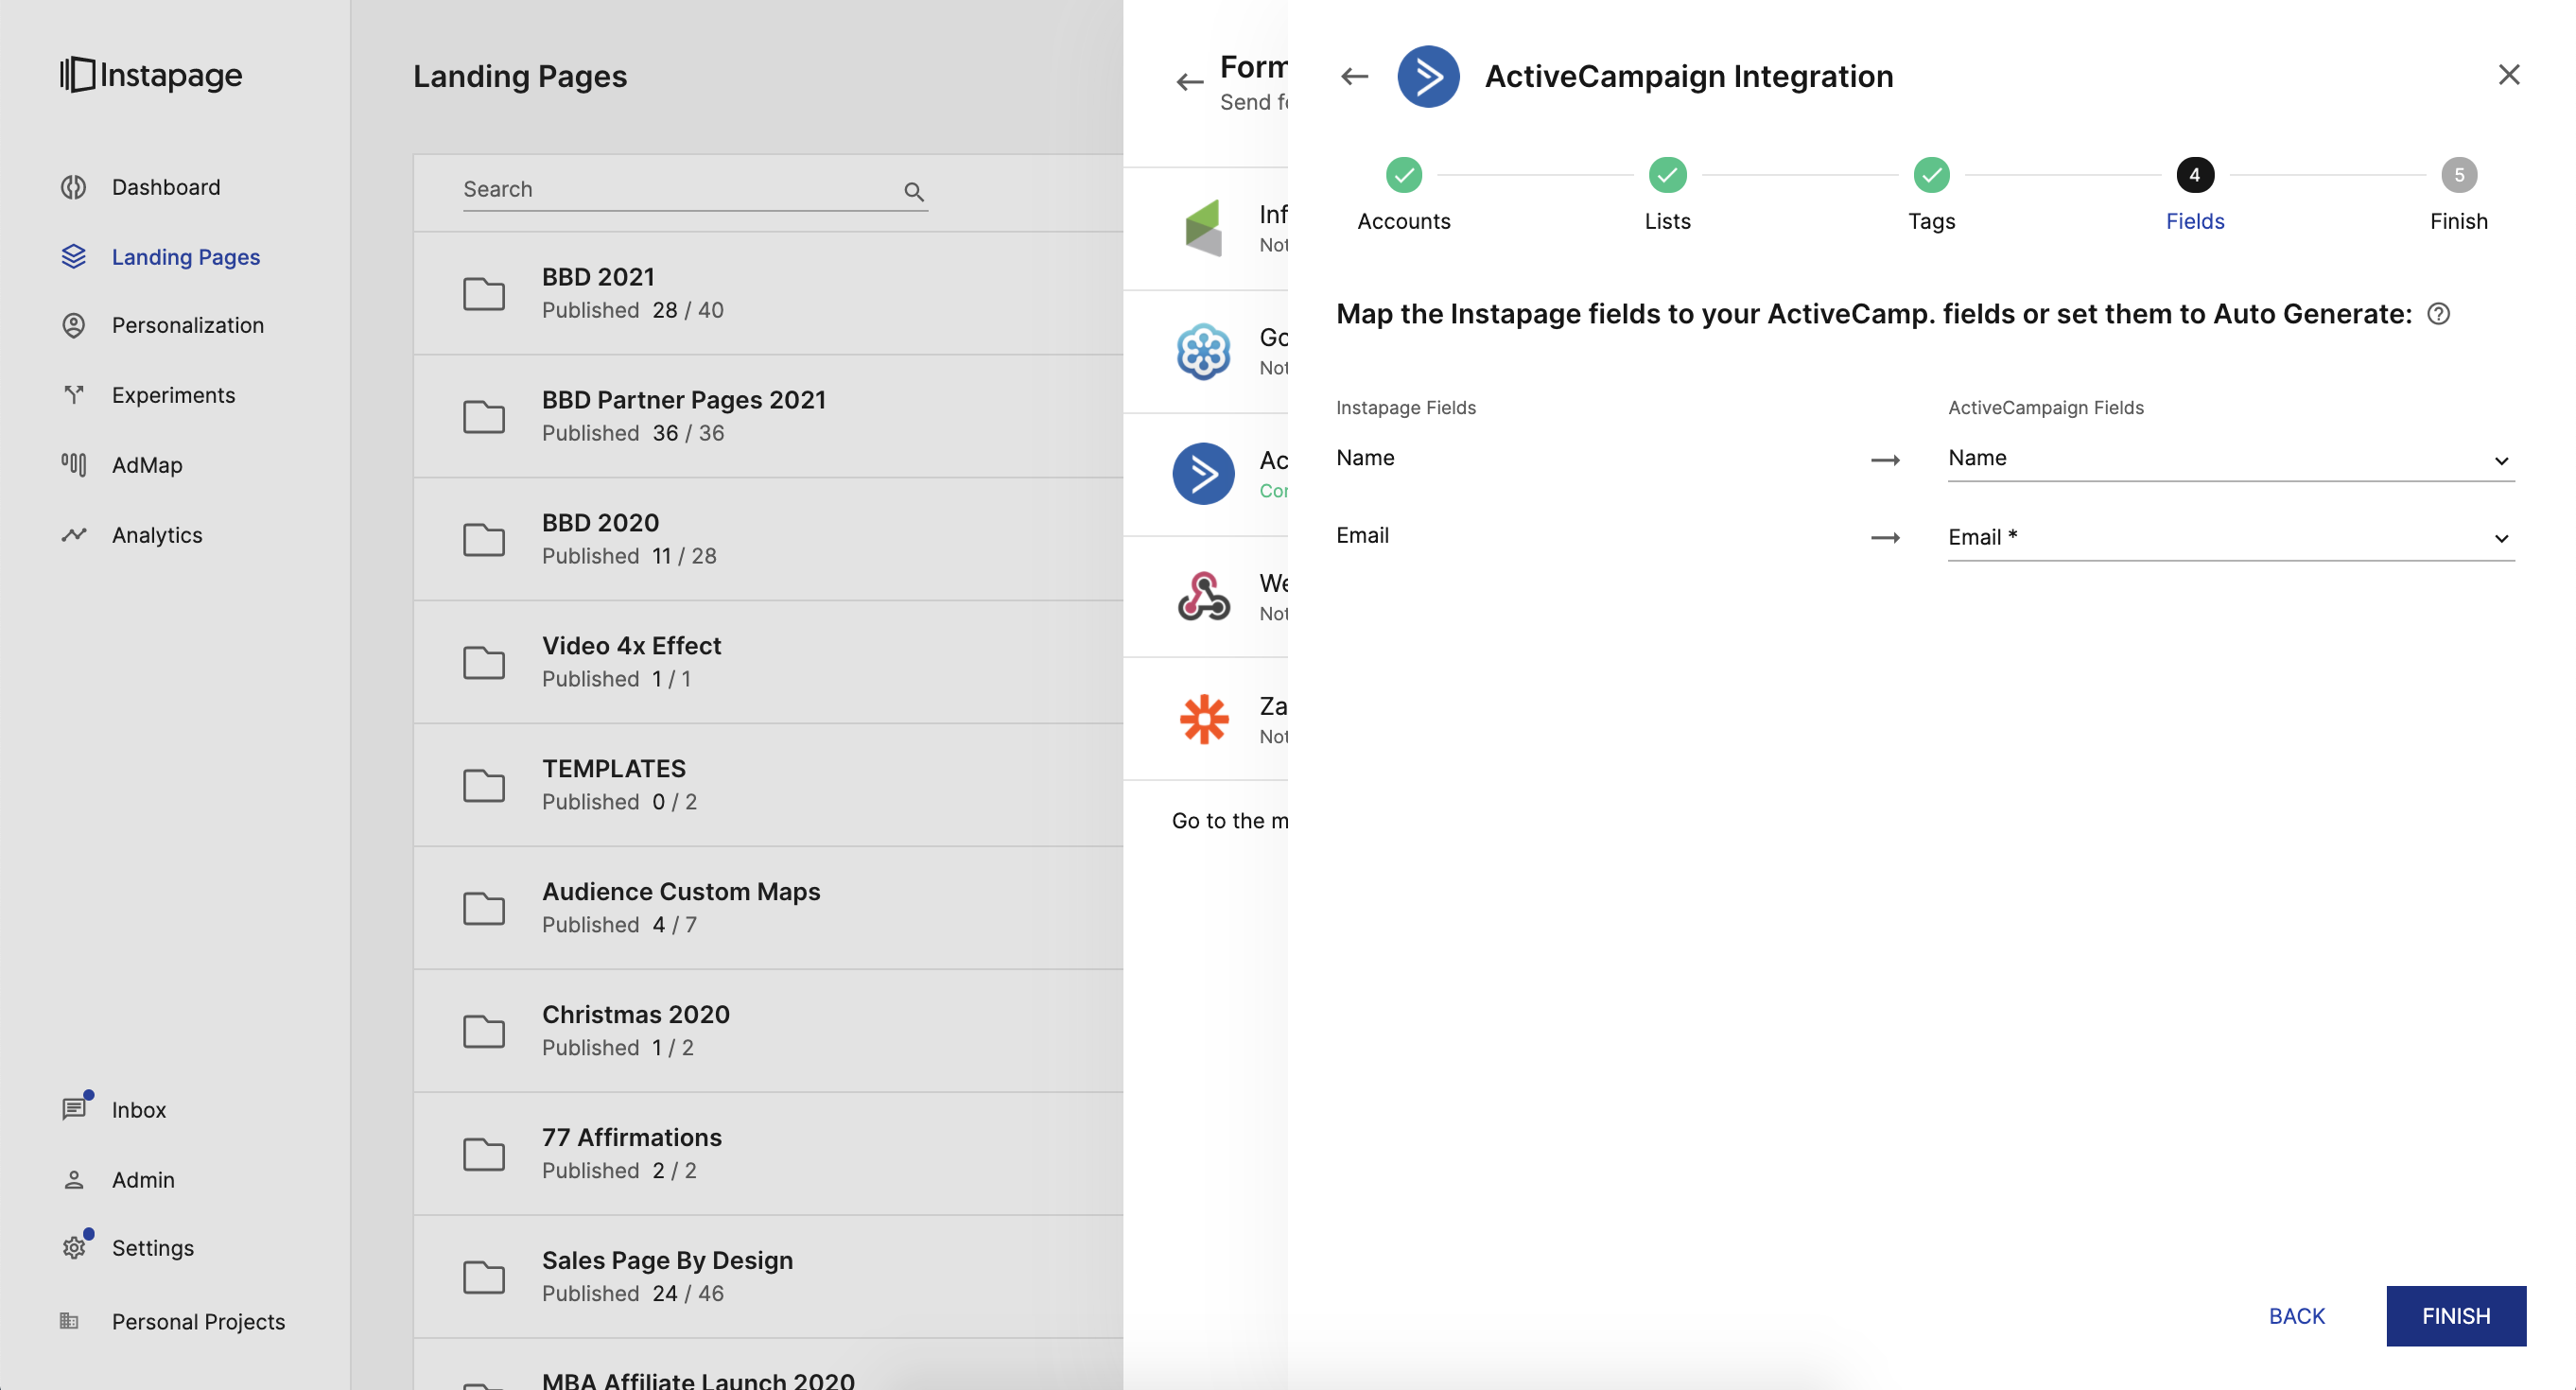Click the Experiments branch icon

pyautogui.click(x=73, y=395)
